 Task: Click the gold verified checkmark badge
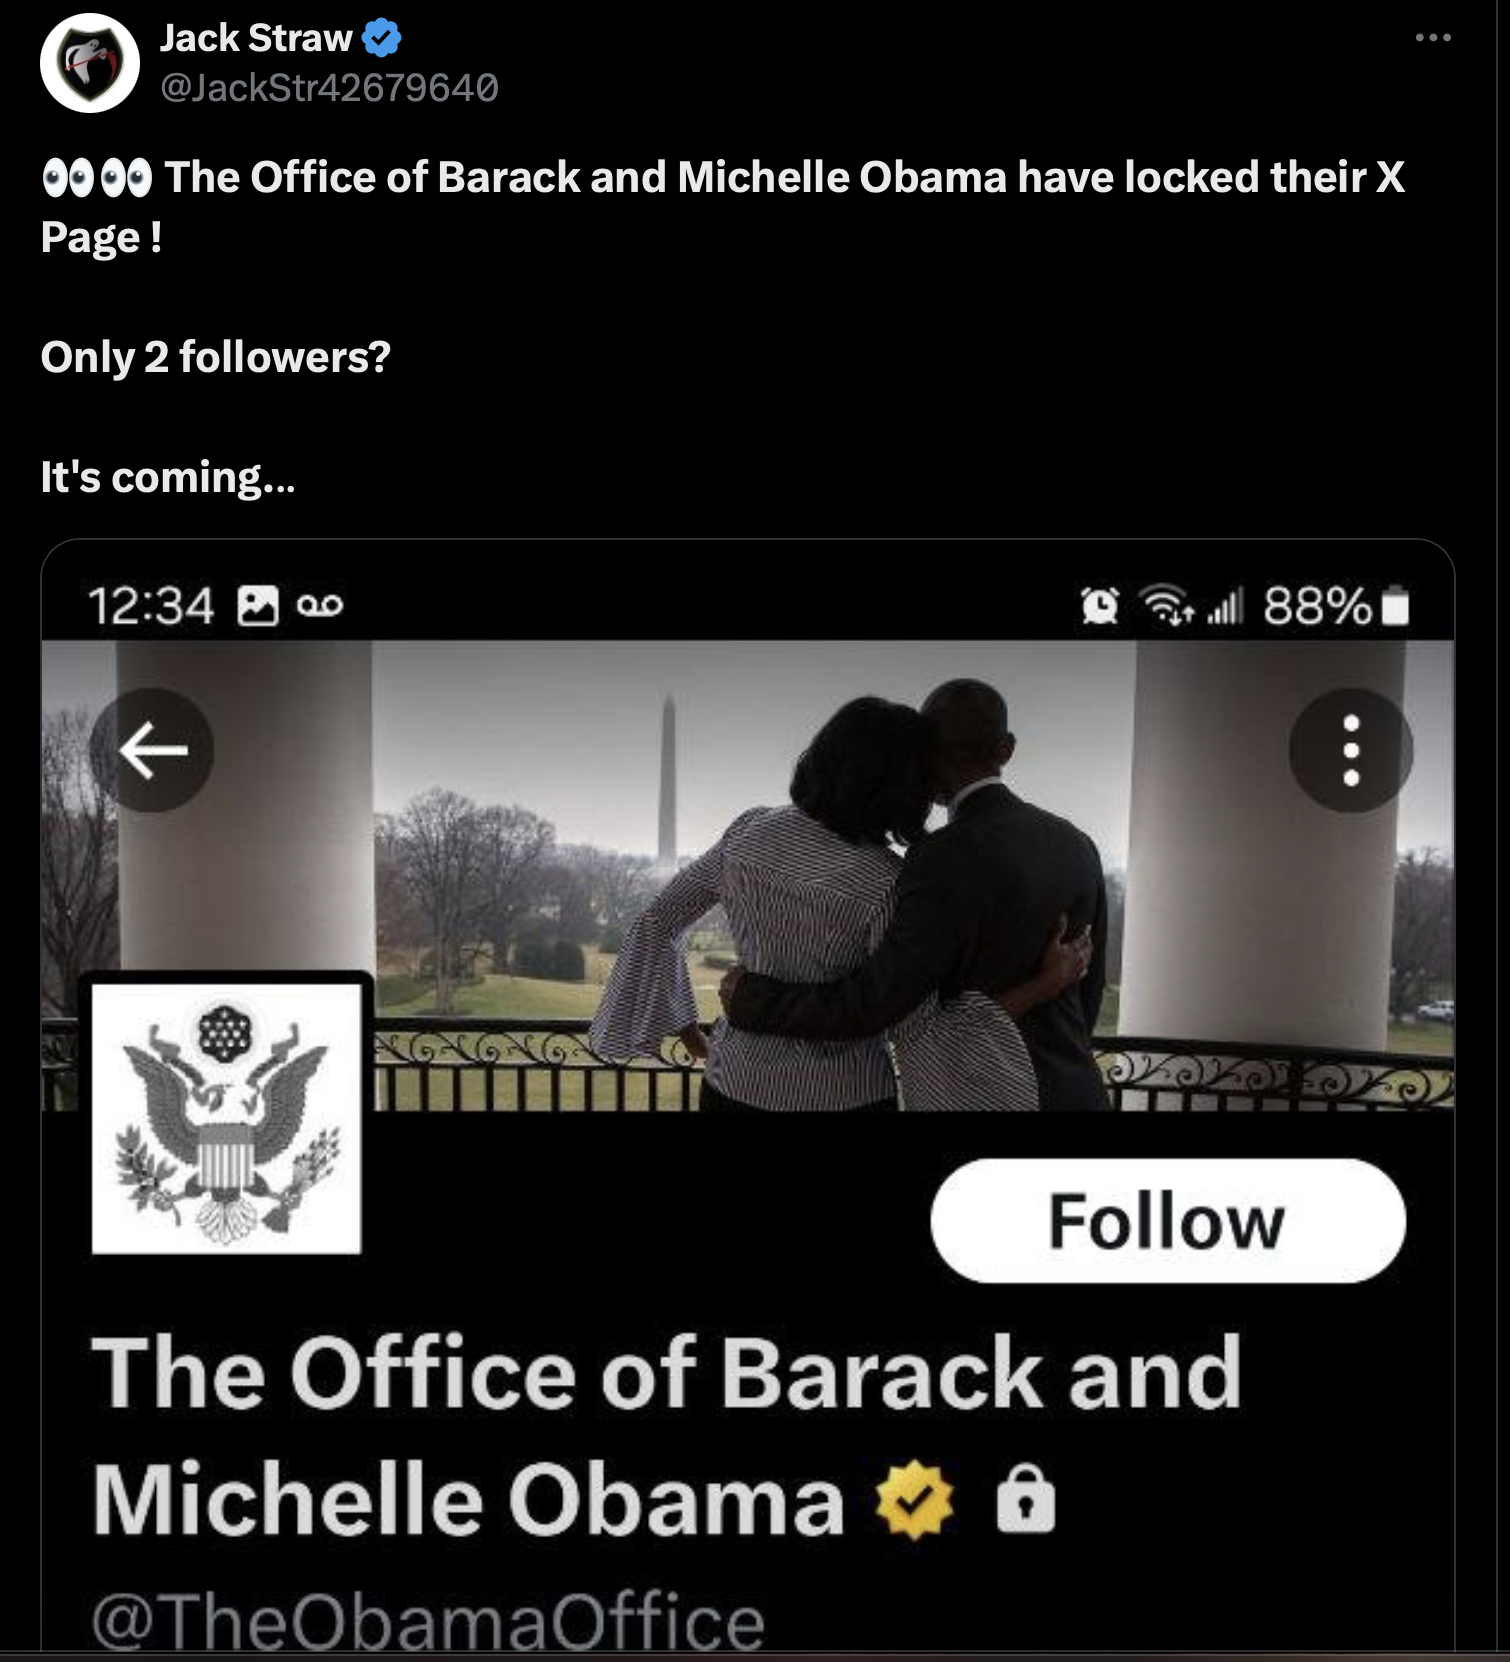tap(915, 1499)
